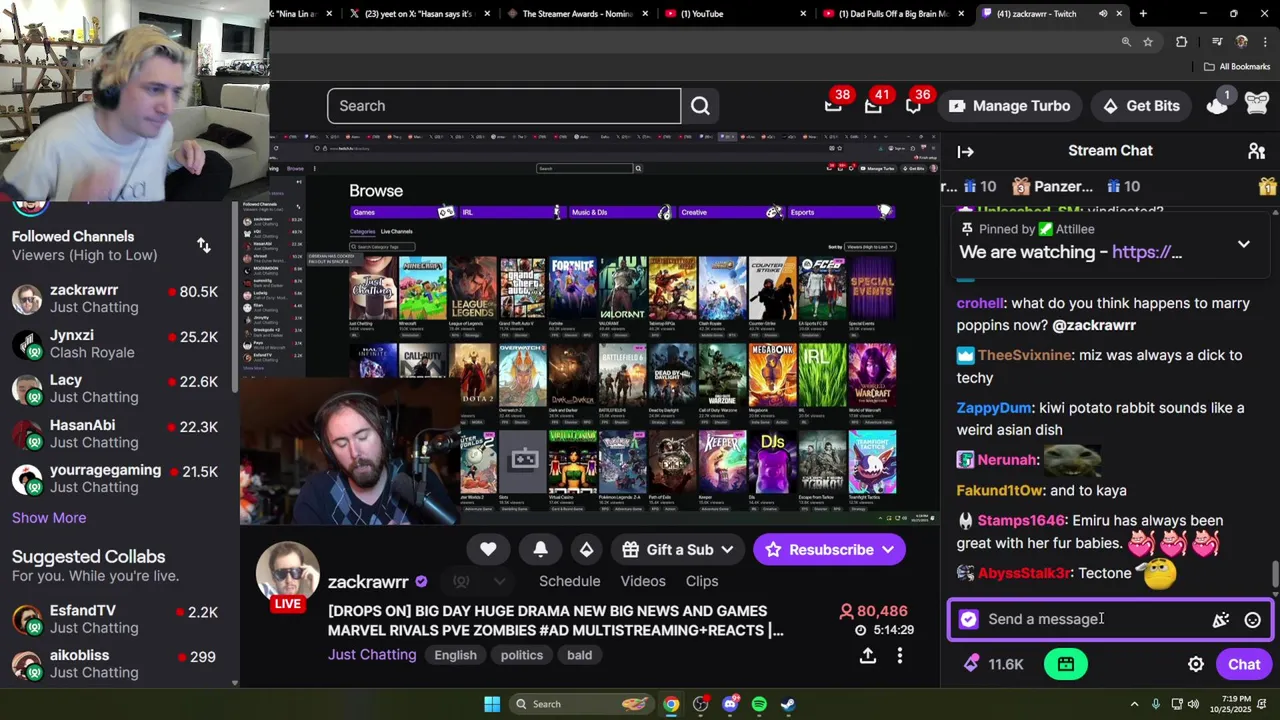Image resolution: width=1280 pixels, height=720 pixels.
Task: Open EsfandTV in suggested collabs
Action: point(118,619)
